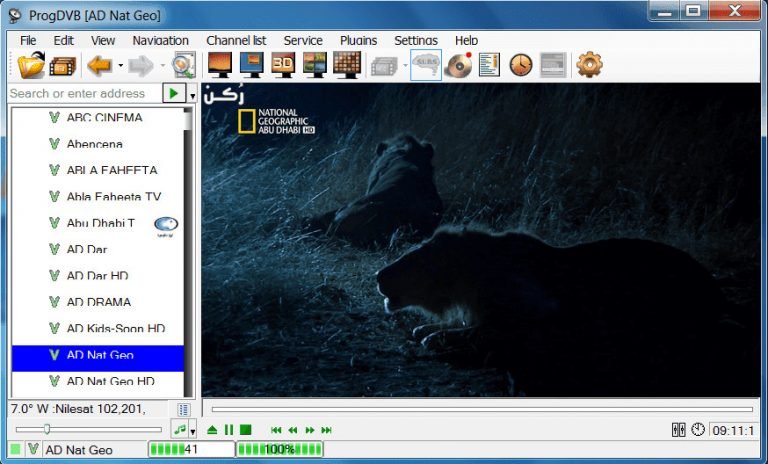Open the Settings menu
The width and height of the screenshot is (768, 464).
pos(416,40)
